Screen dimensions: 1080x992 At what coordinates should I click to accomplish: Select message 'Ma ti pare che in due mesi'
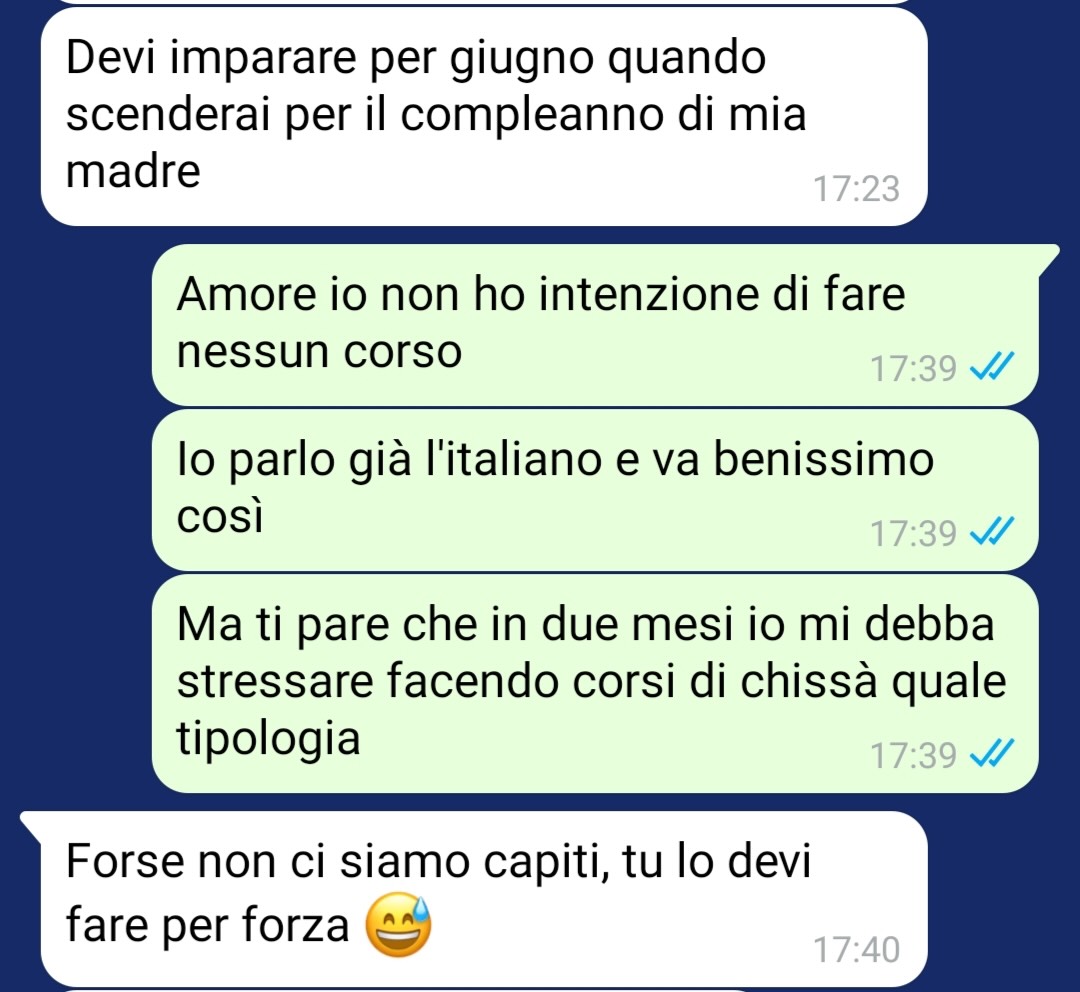[595, 683]
